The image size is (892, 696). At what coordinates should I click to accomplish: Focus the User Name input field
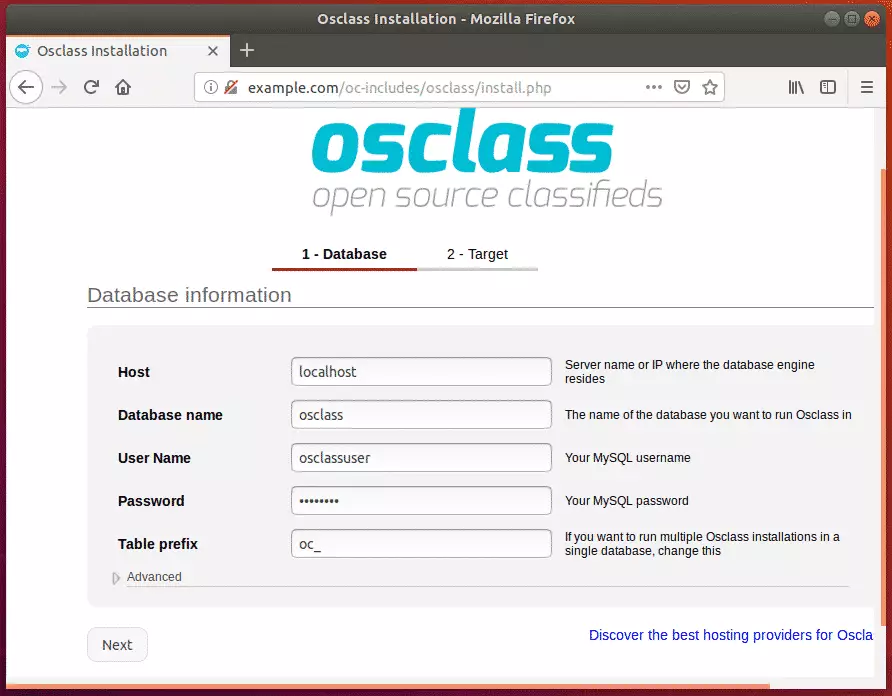[421, 458]
